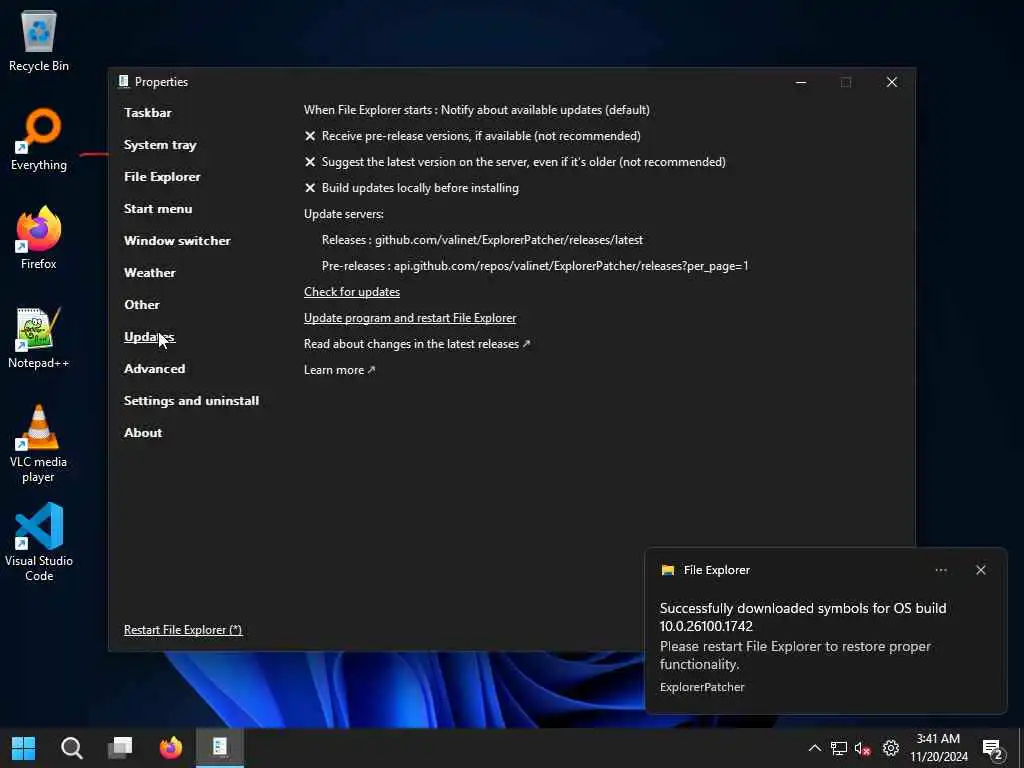Switch to System tray section
Viewport: 1024px width, 768px height.
tap(160, 145)
